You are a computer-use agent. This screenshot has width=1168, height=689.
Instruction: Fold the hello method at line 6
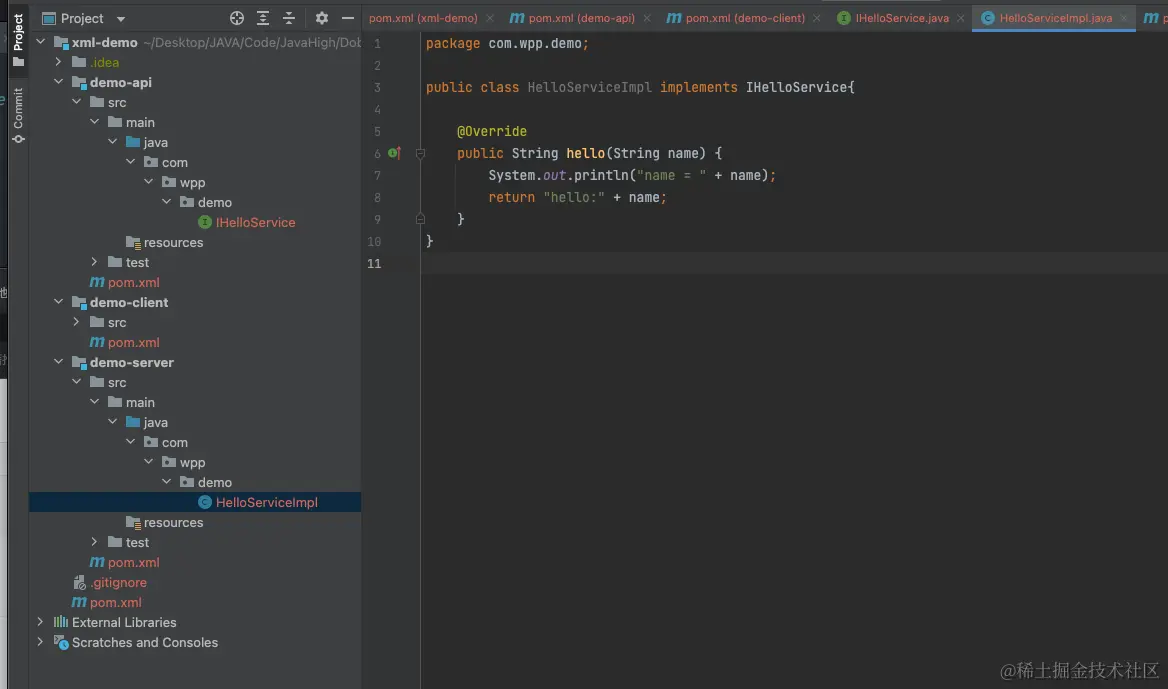pyautogui.click(x=421, y=153)
